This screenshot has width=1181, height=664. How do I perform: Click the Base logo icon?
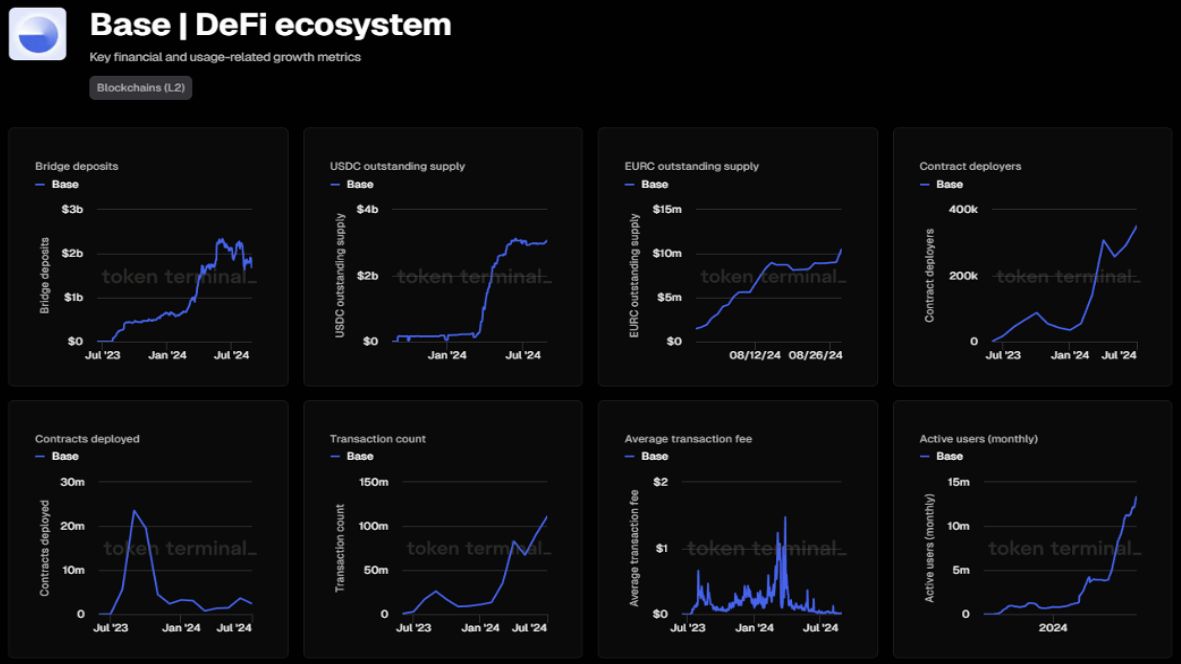click(x=37, y=34)
